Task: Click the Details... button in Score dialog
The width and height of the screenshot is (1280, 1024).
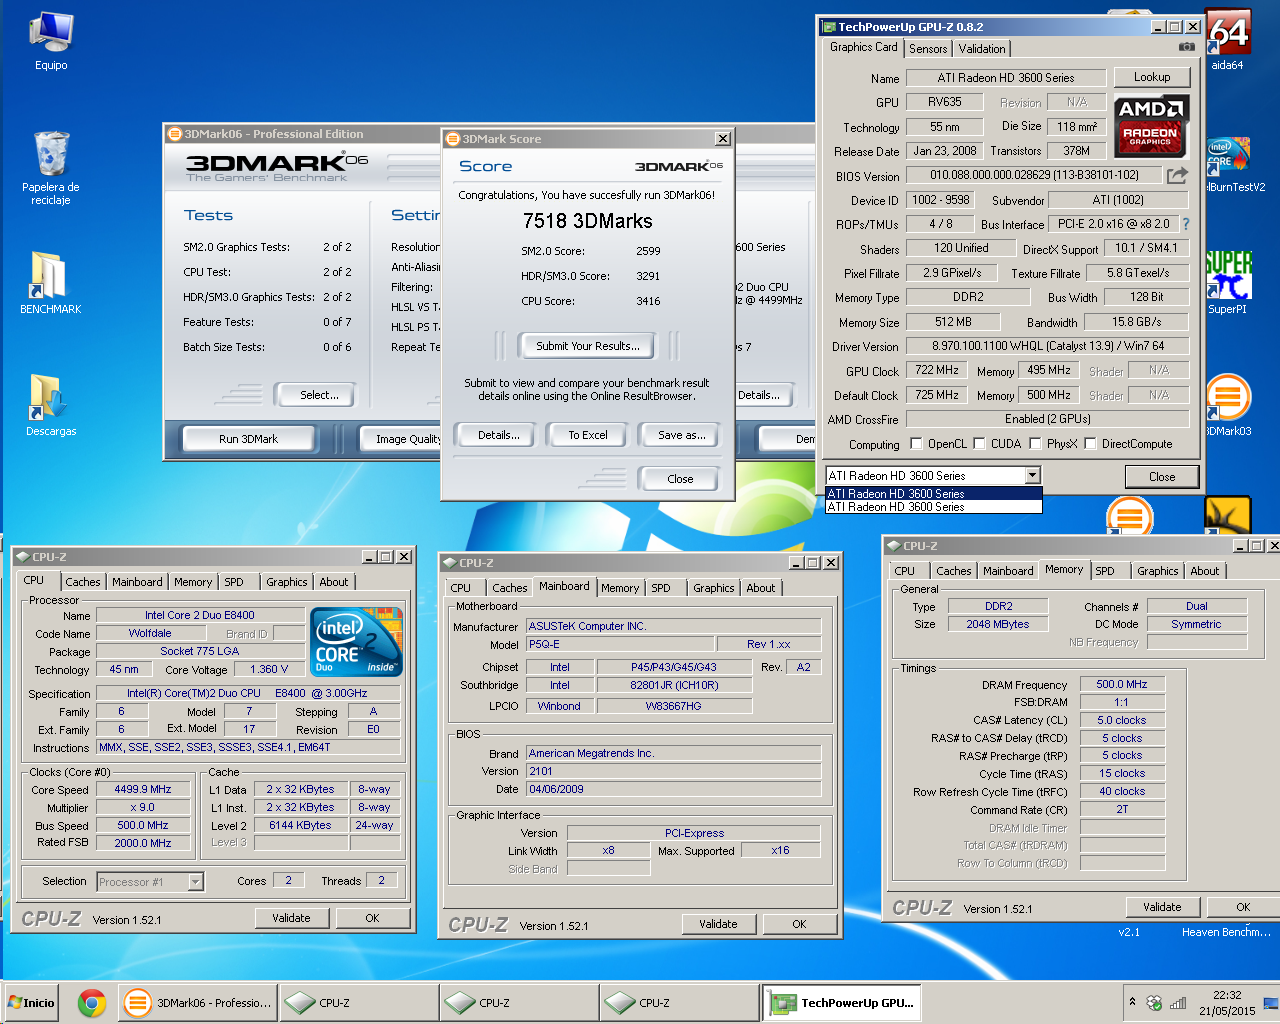Action: pos(498,435)
